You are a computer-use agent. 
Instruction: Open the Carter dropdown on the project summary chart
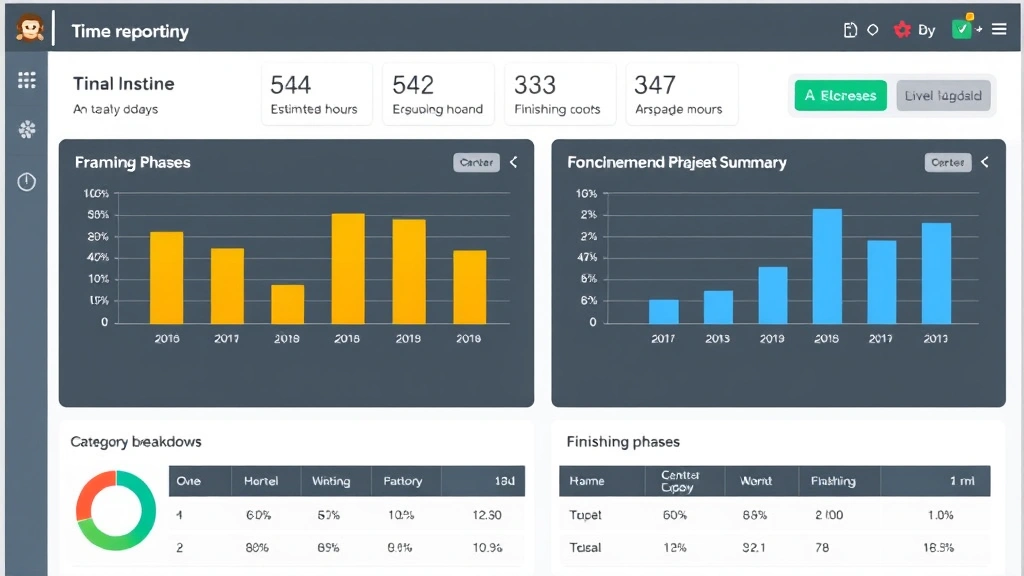pyautogui.click(x=947, y=162)
